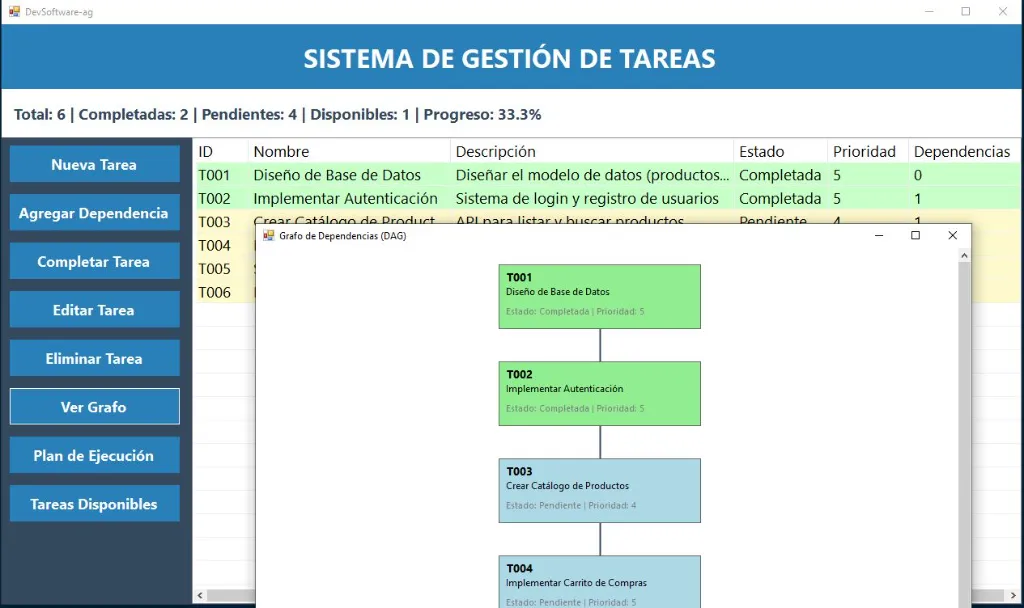
Task: Click the Agregar Dependencia button
Action: [x=94, y=212]
